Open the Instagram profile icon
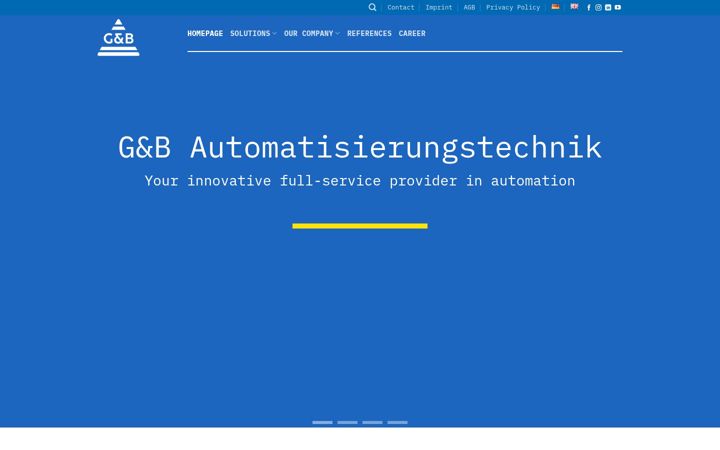Screen dimensions: 720x450 (x=598, y=7)
